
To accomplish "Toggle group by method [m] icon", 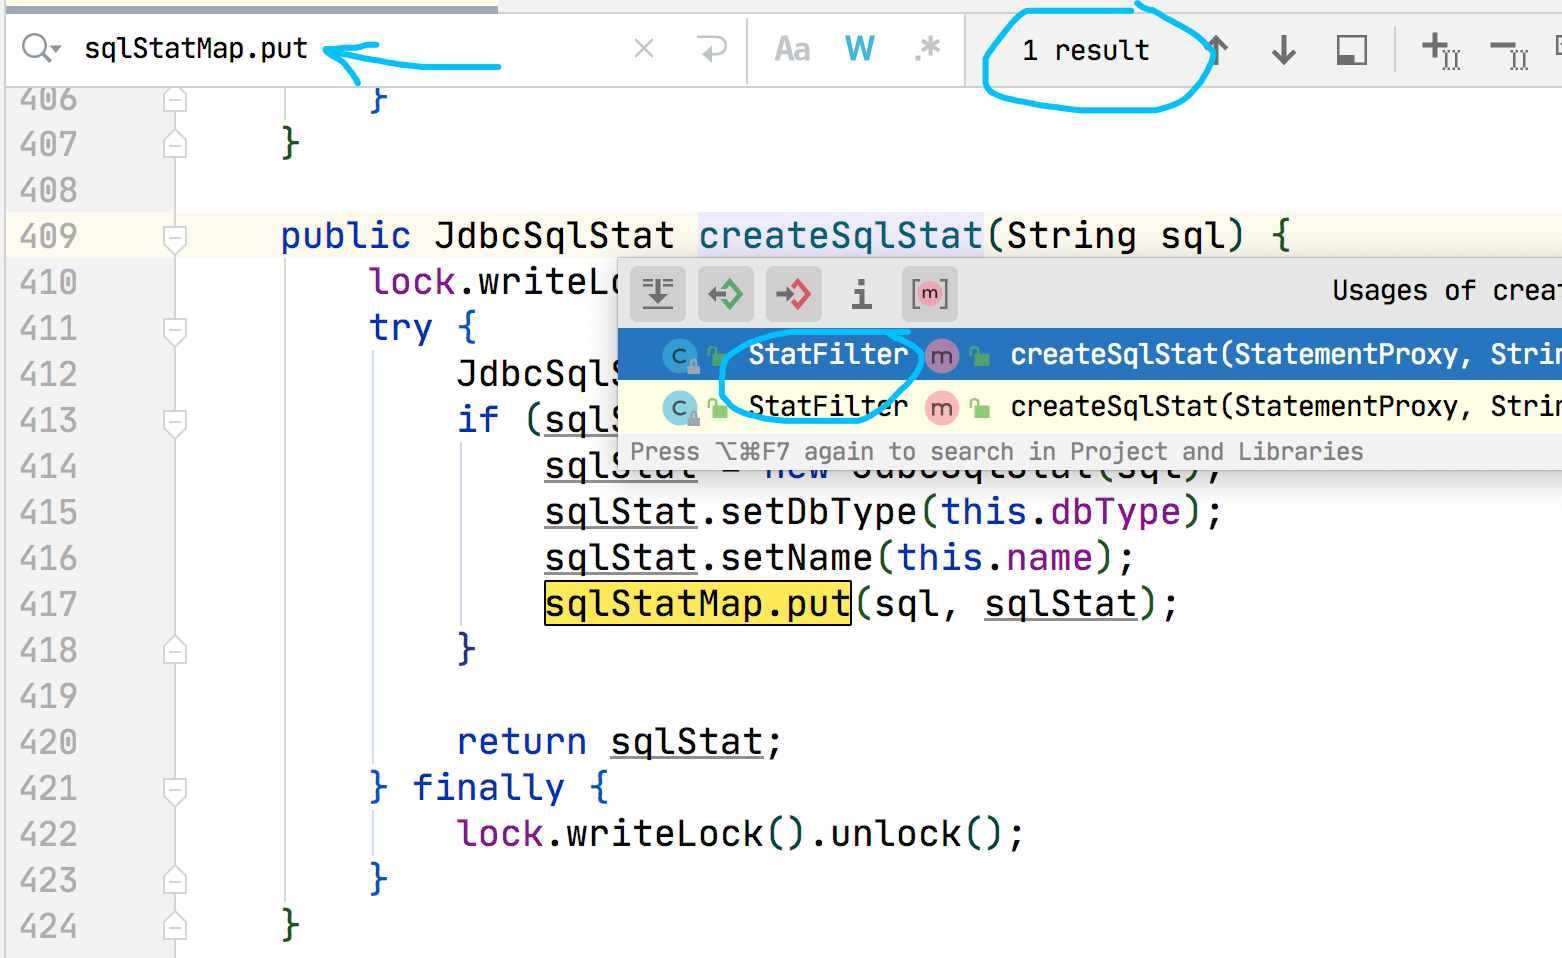I will pyautogui.click(x=929, y=294).
